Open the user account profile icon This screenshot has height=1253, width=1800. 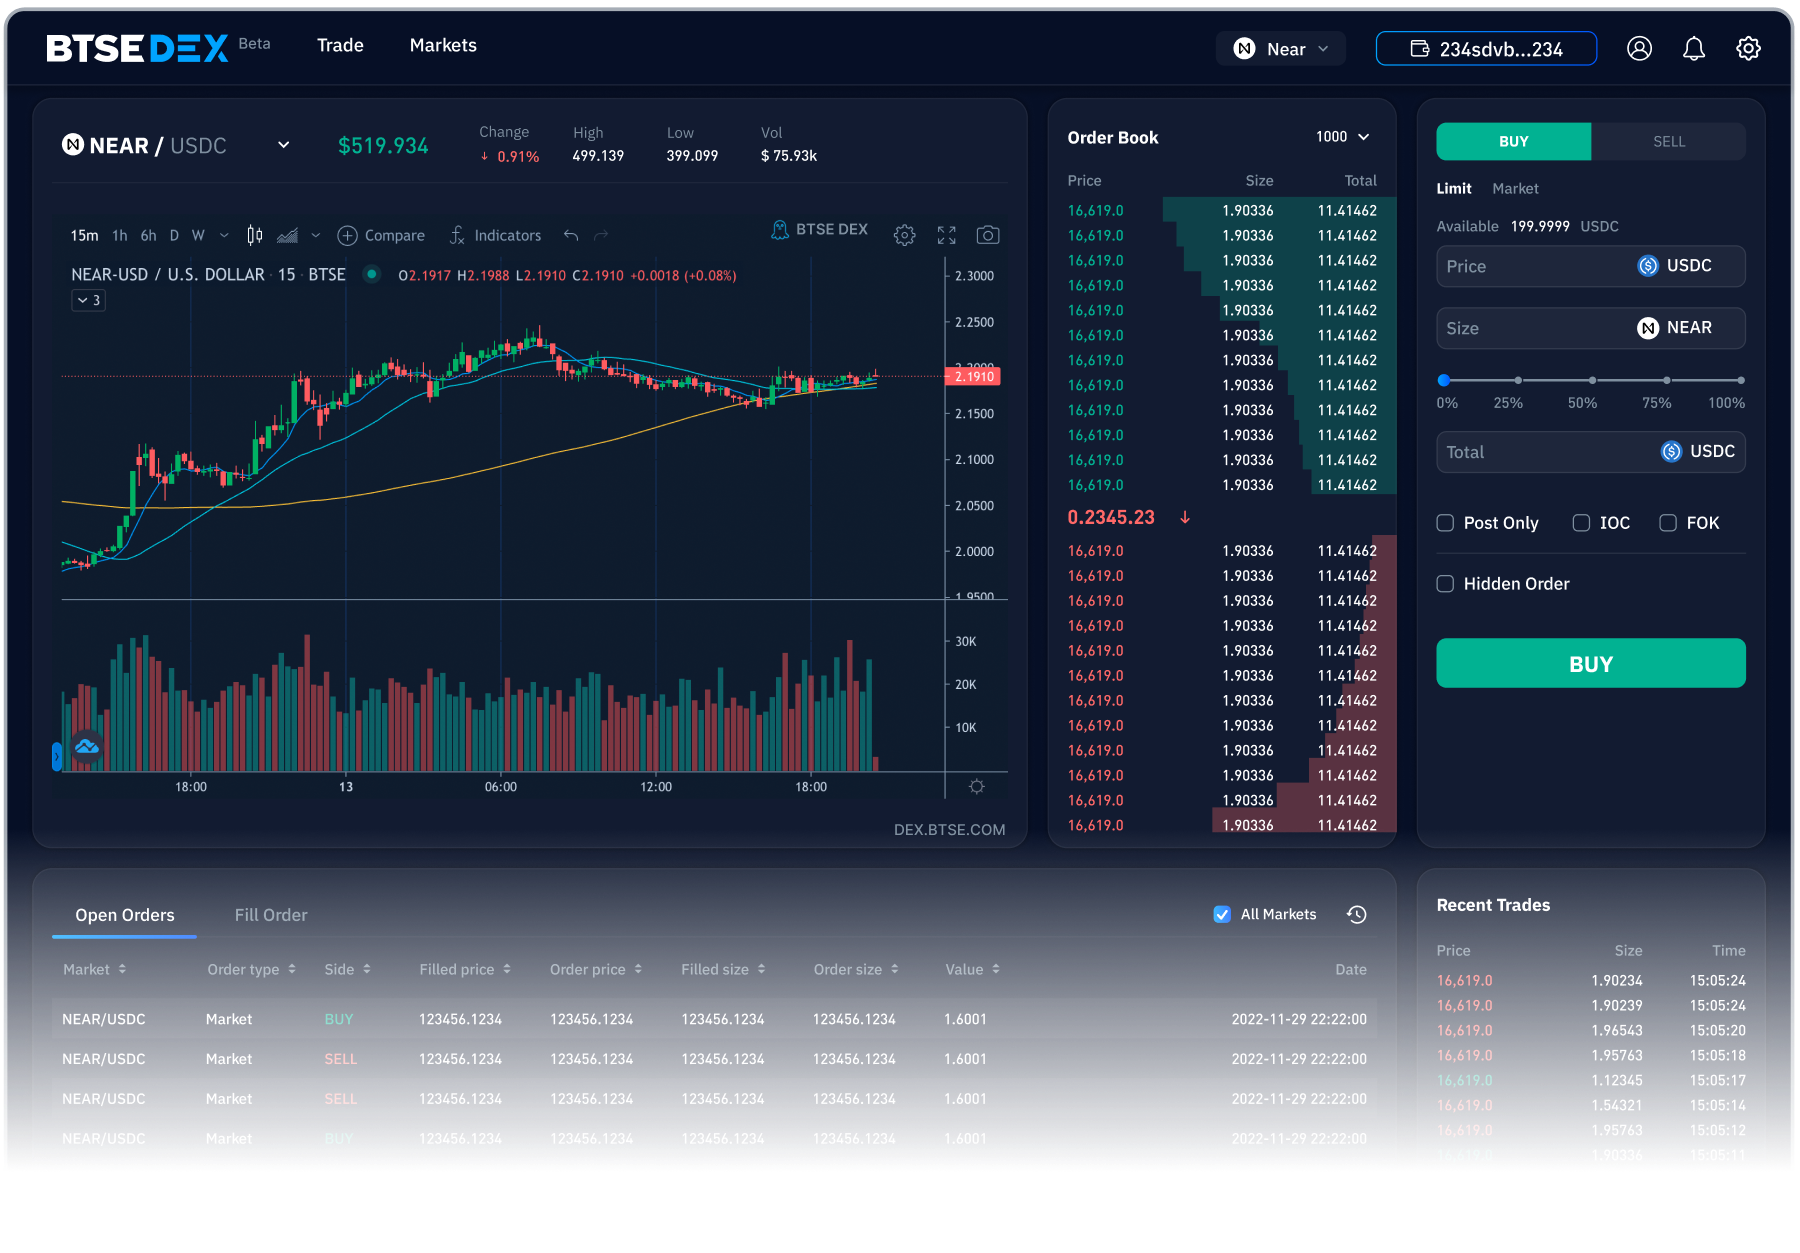pos(1639,48)
